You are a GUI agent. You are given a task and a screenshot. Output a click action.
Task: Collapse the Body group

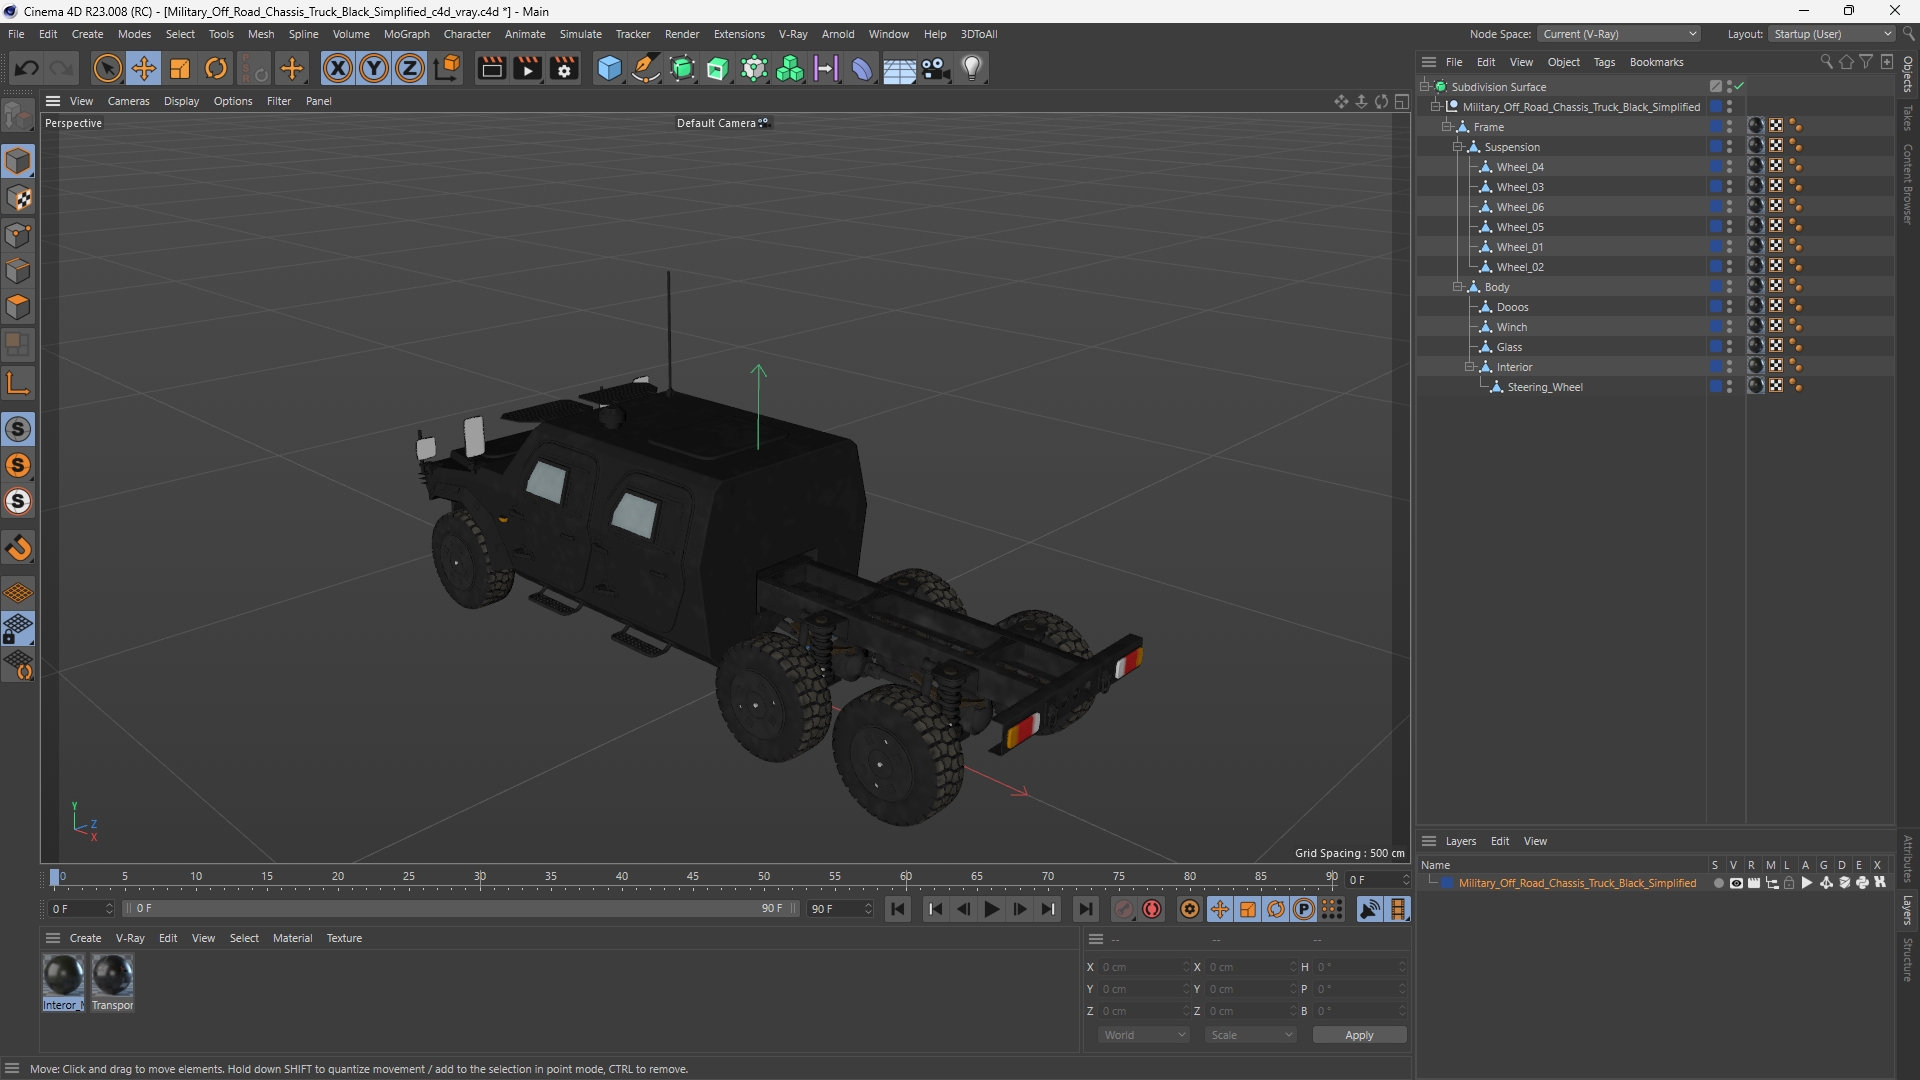(1458, 287)
